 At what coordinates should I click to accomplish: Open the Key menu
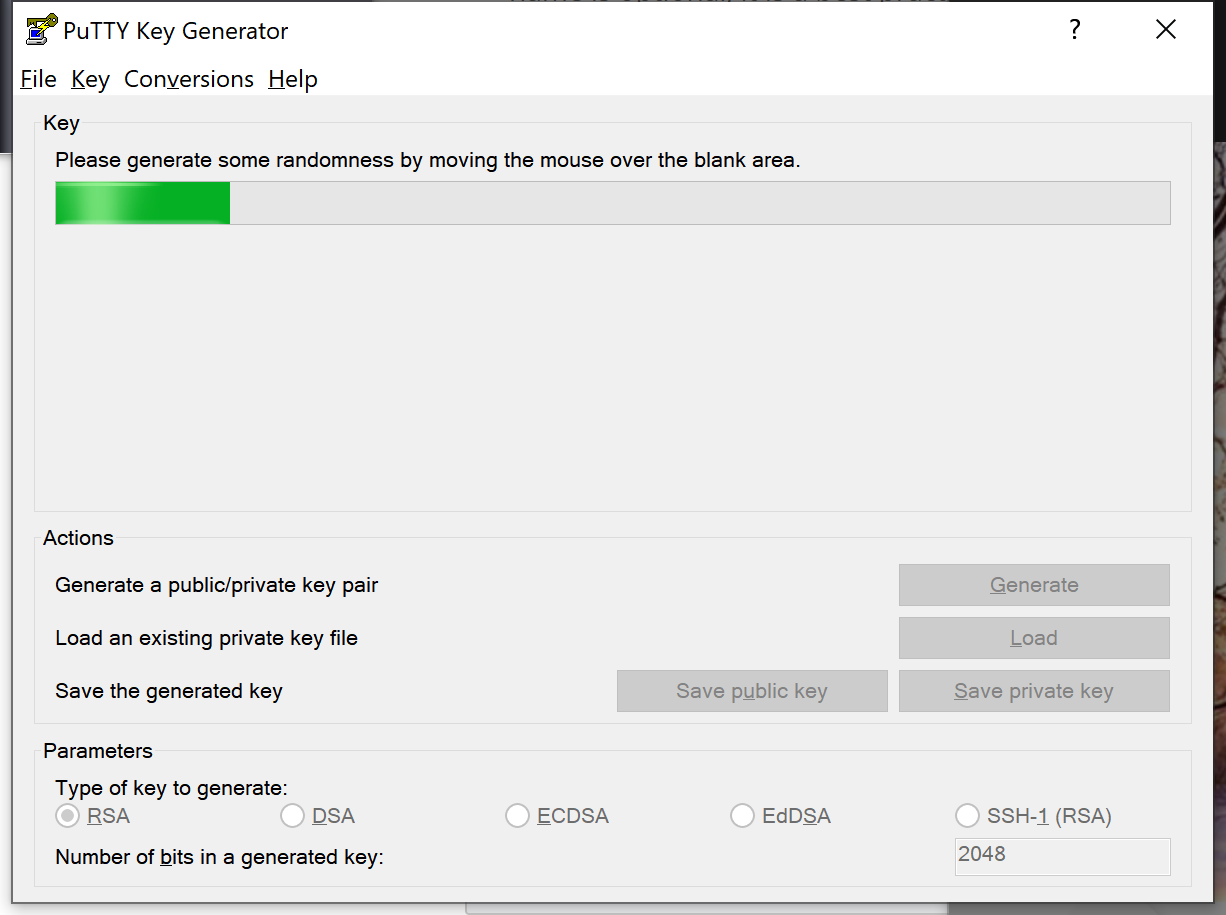[90, 79]
